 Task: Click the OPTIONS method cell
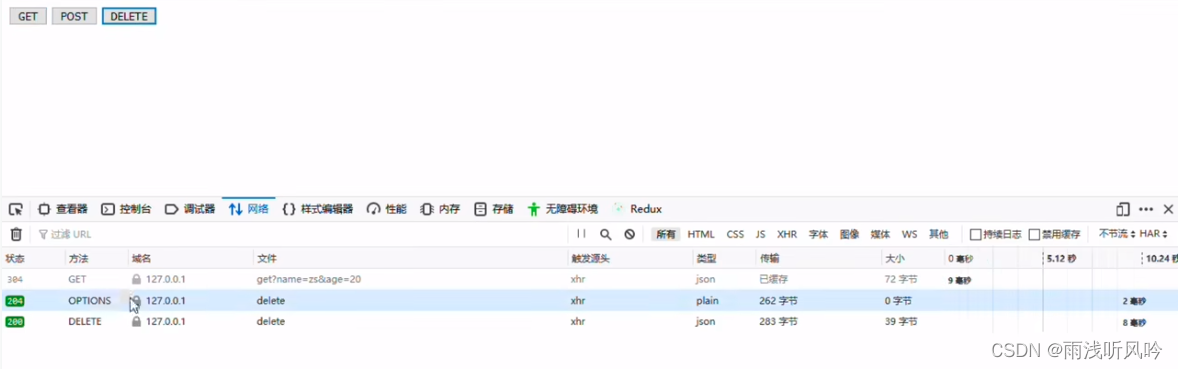89,301
